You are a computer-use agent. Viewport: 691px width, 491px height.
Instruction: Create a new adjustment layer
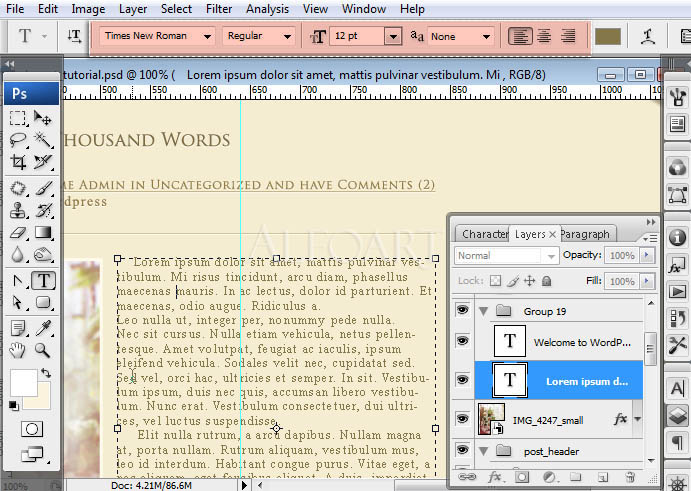click(x=549, y=477)
